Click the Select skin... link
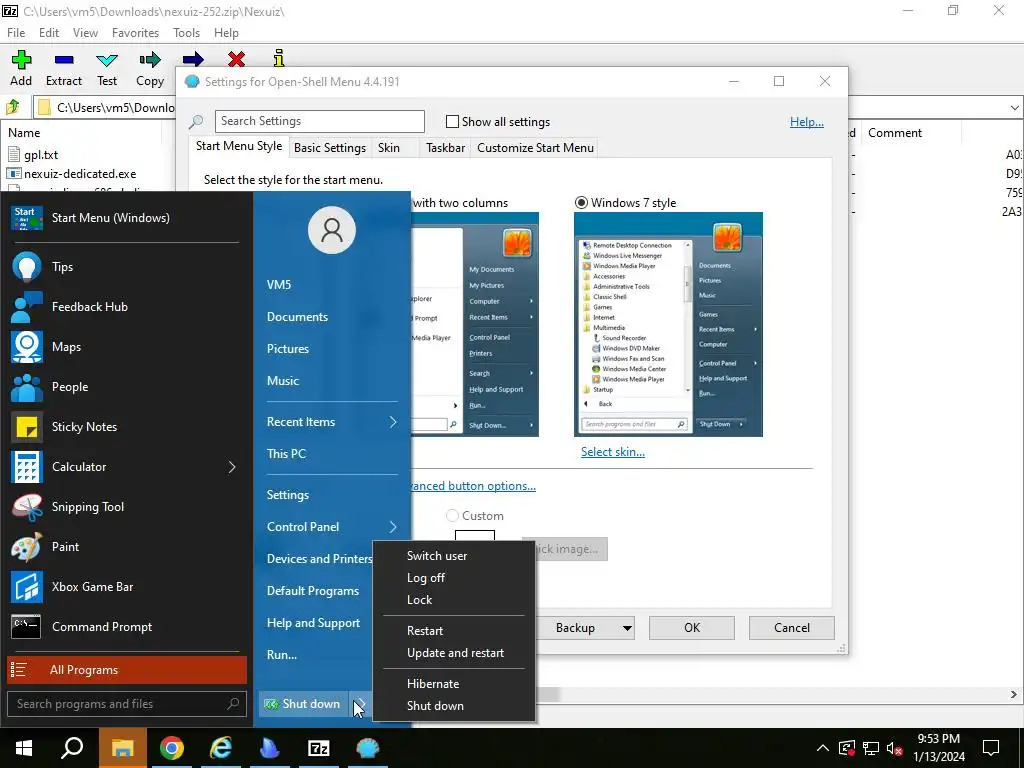The image size is (1024, 768). [613, 452]
